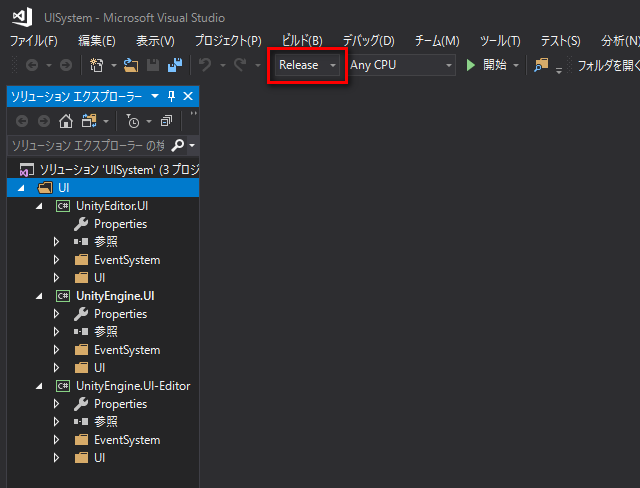Open the Pending Changes Filter dropdown arrow
This screenshot has width=640, height=488.
click(x=149, y=122)
